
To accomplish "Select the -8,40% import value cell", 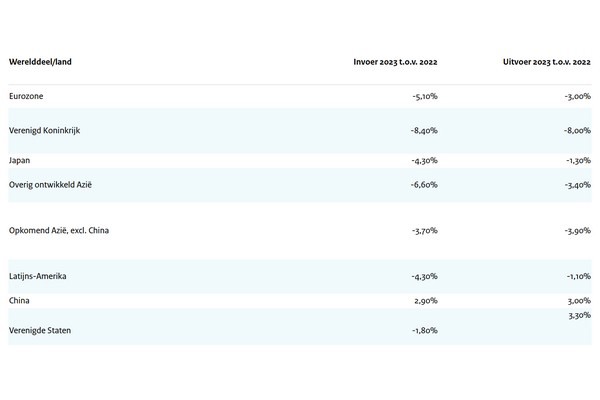I will tap(424, 130).
